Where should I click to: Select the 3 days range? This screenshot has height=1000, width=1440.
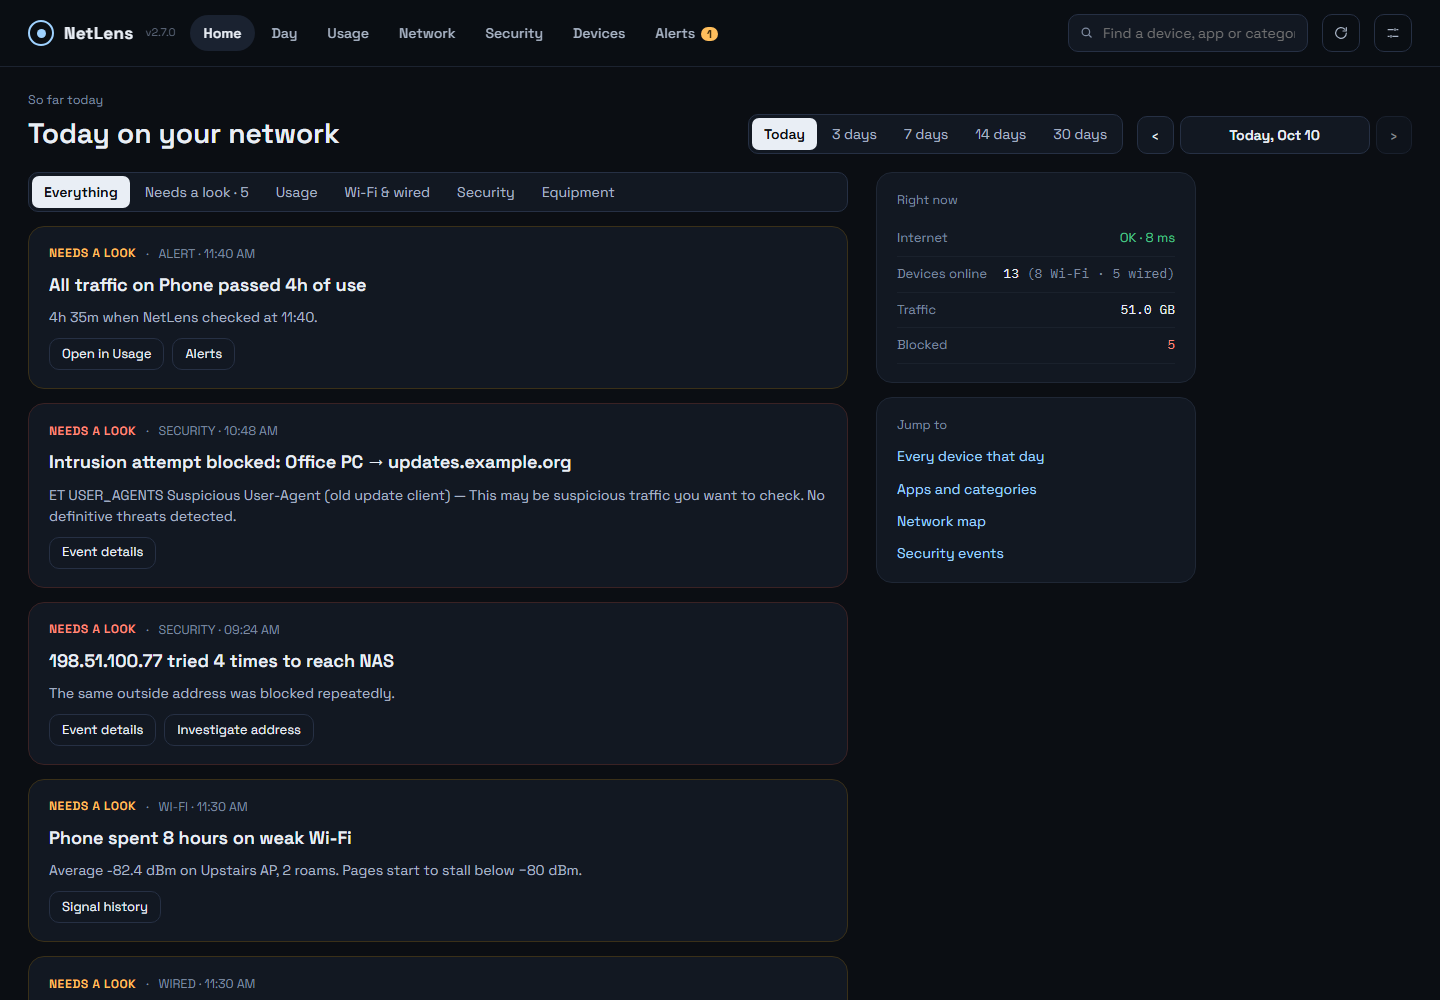click(854, 134)
